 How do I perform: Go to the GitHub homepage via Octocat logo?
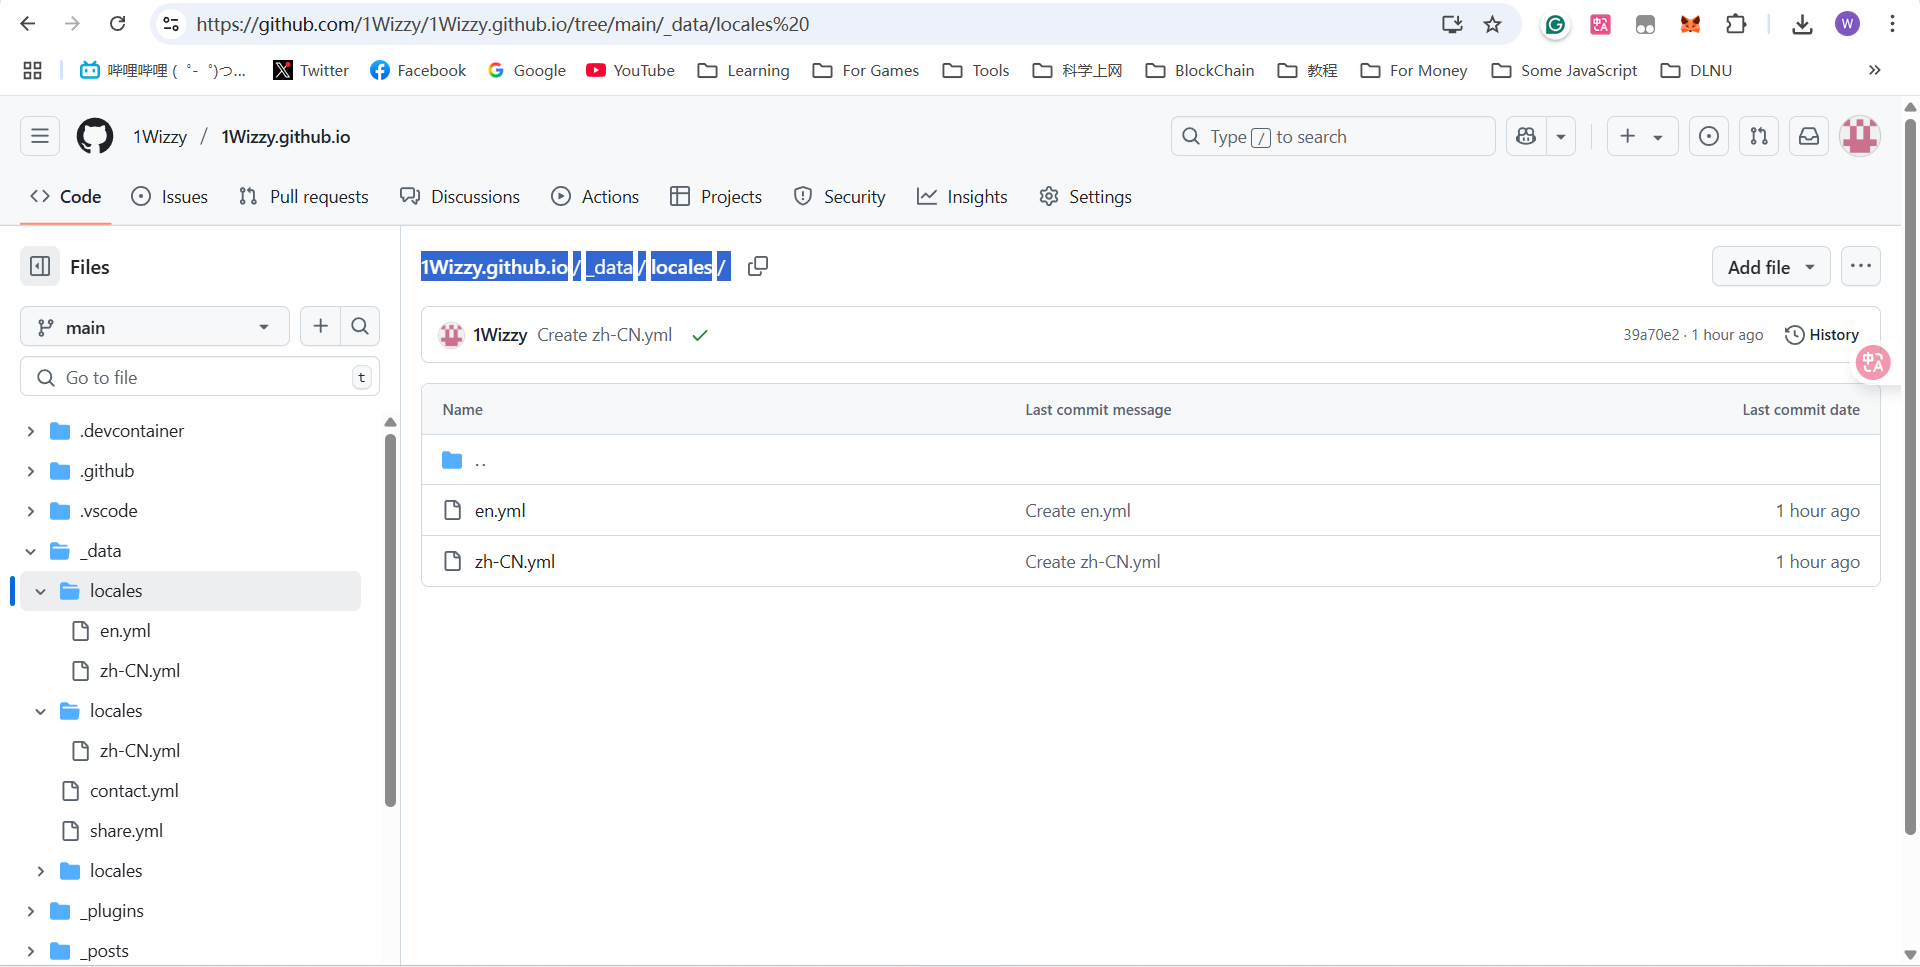click(x=95, y=136)
